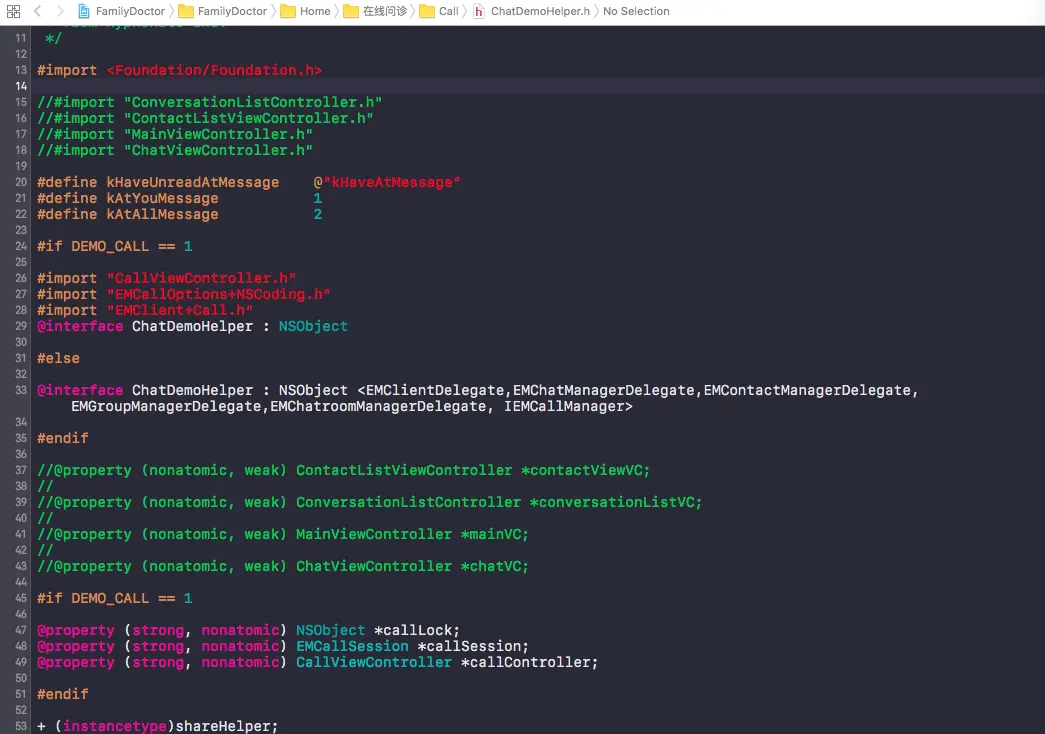Click the second FamilyDoctor folder icon
The image size is (1045, 734).
click(x=186, y=11)
